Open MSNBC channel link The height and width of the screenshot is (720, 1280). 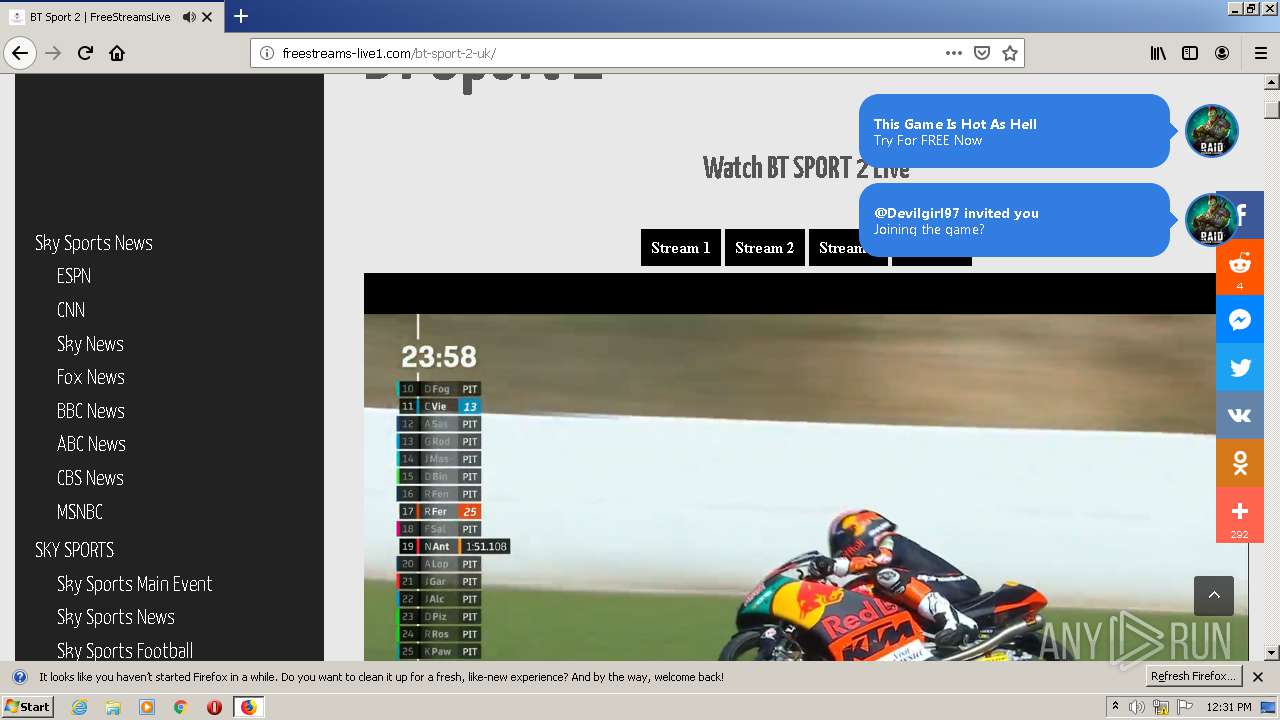click(x=80, y=512)
